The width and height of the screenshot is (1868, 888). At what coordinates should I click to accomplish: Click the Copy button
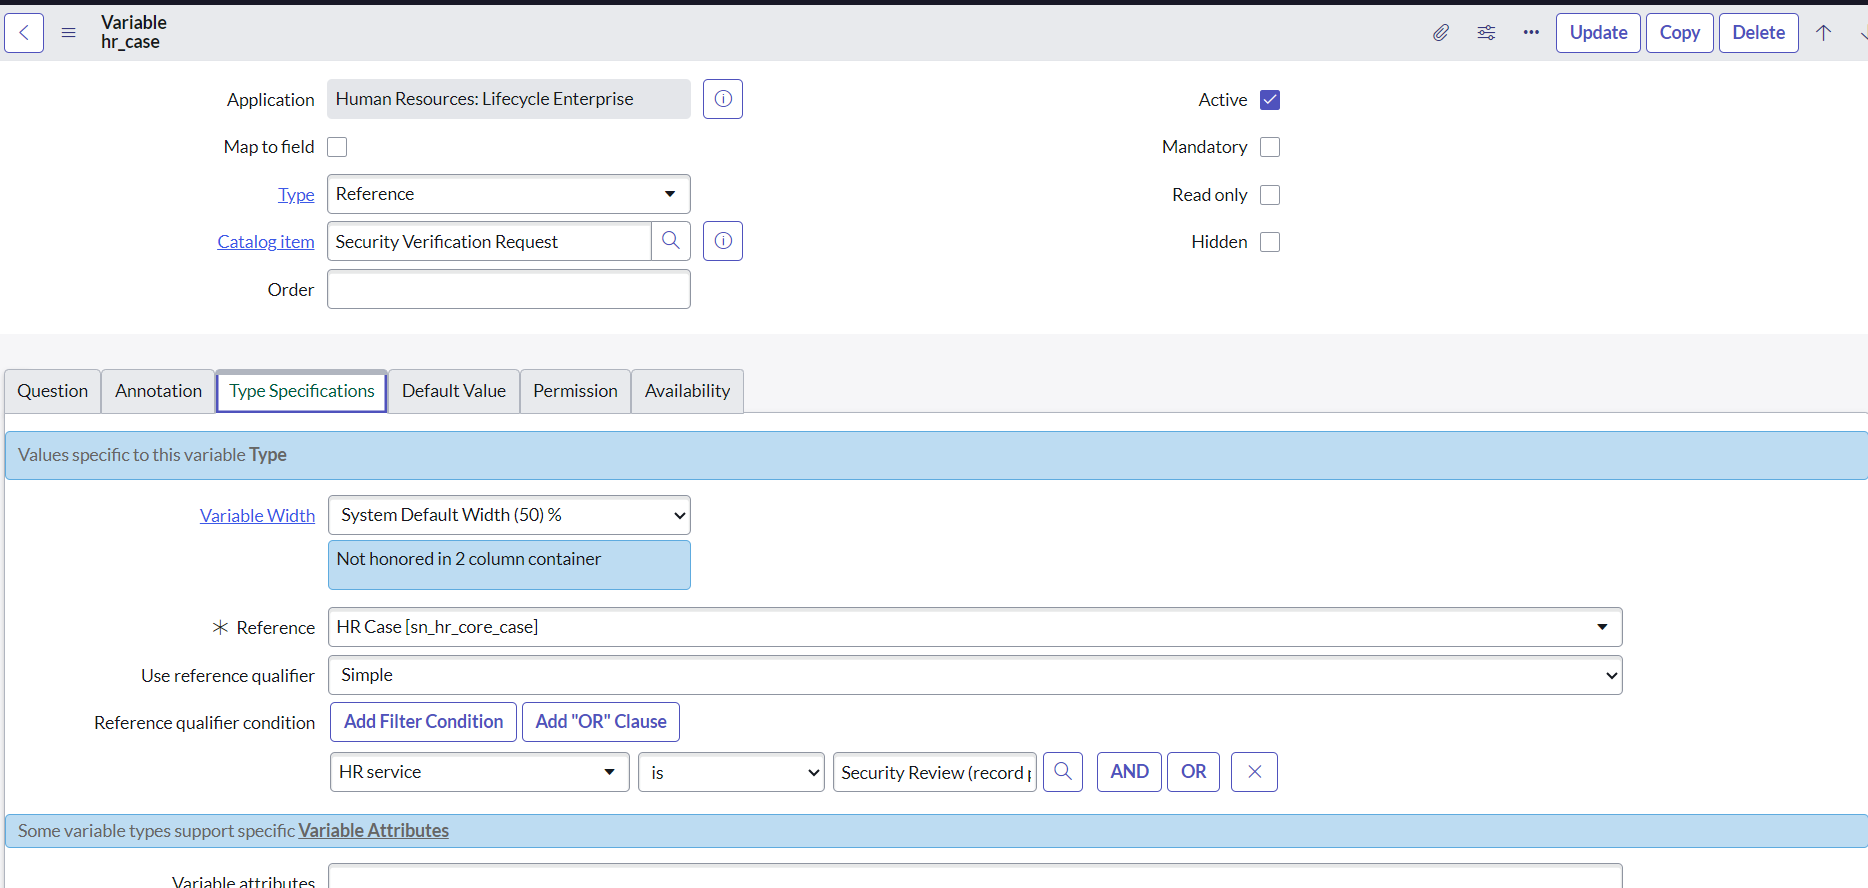[x=1680, y=33]
